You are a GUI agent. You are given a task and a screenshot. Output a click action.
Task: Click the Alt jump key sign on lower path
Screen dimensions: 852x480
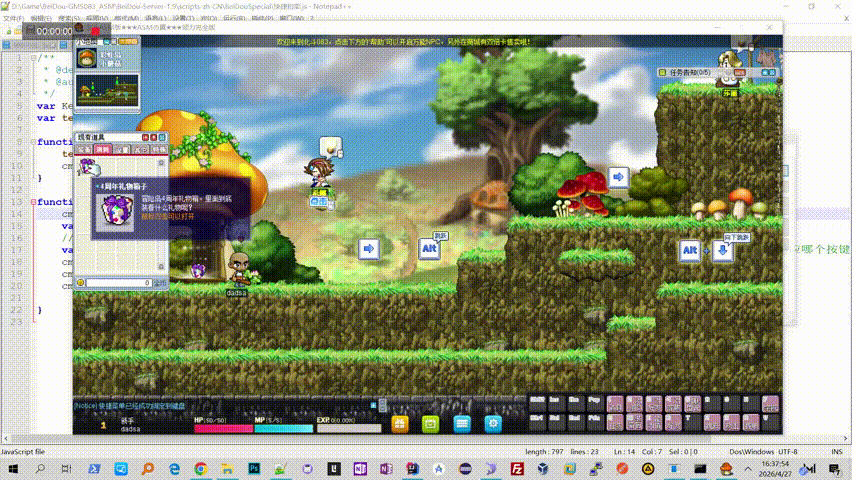(429, 249)
